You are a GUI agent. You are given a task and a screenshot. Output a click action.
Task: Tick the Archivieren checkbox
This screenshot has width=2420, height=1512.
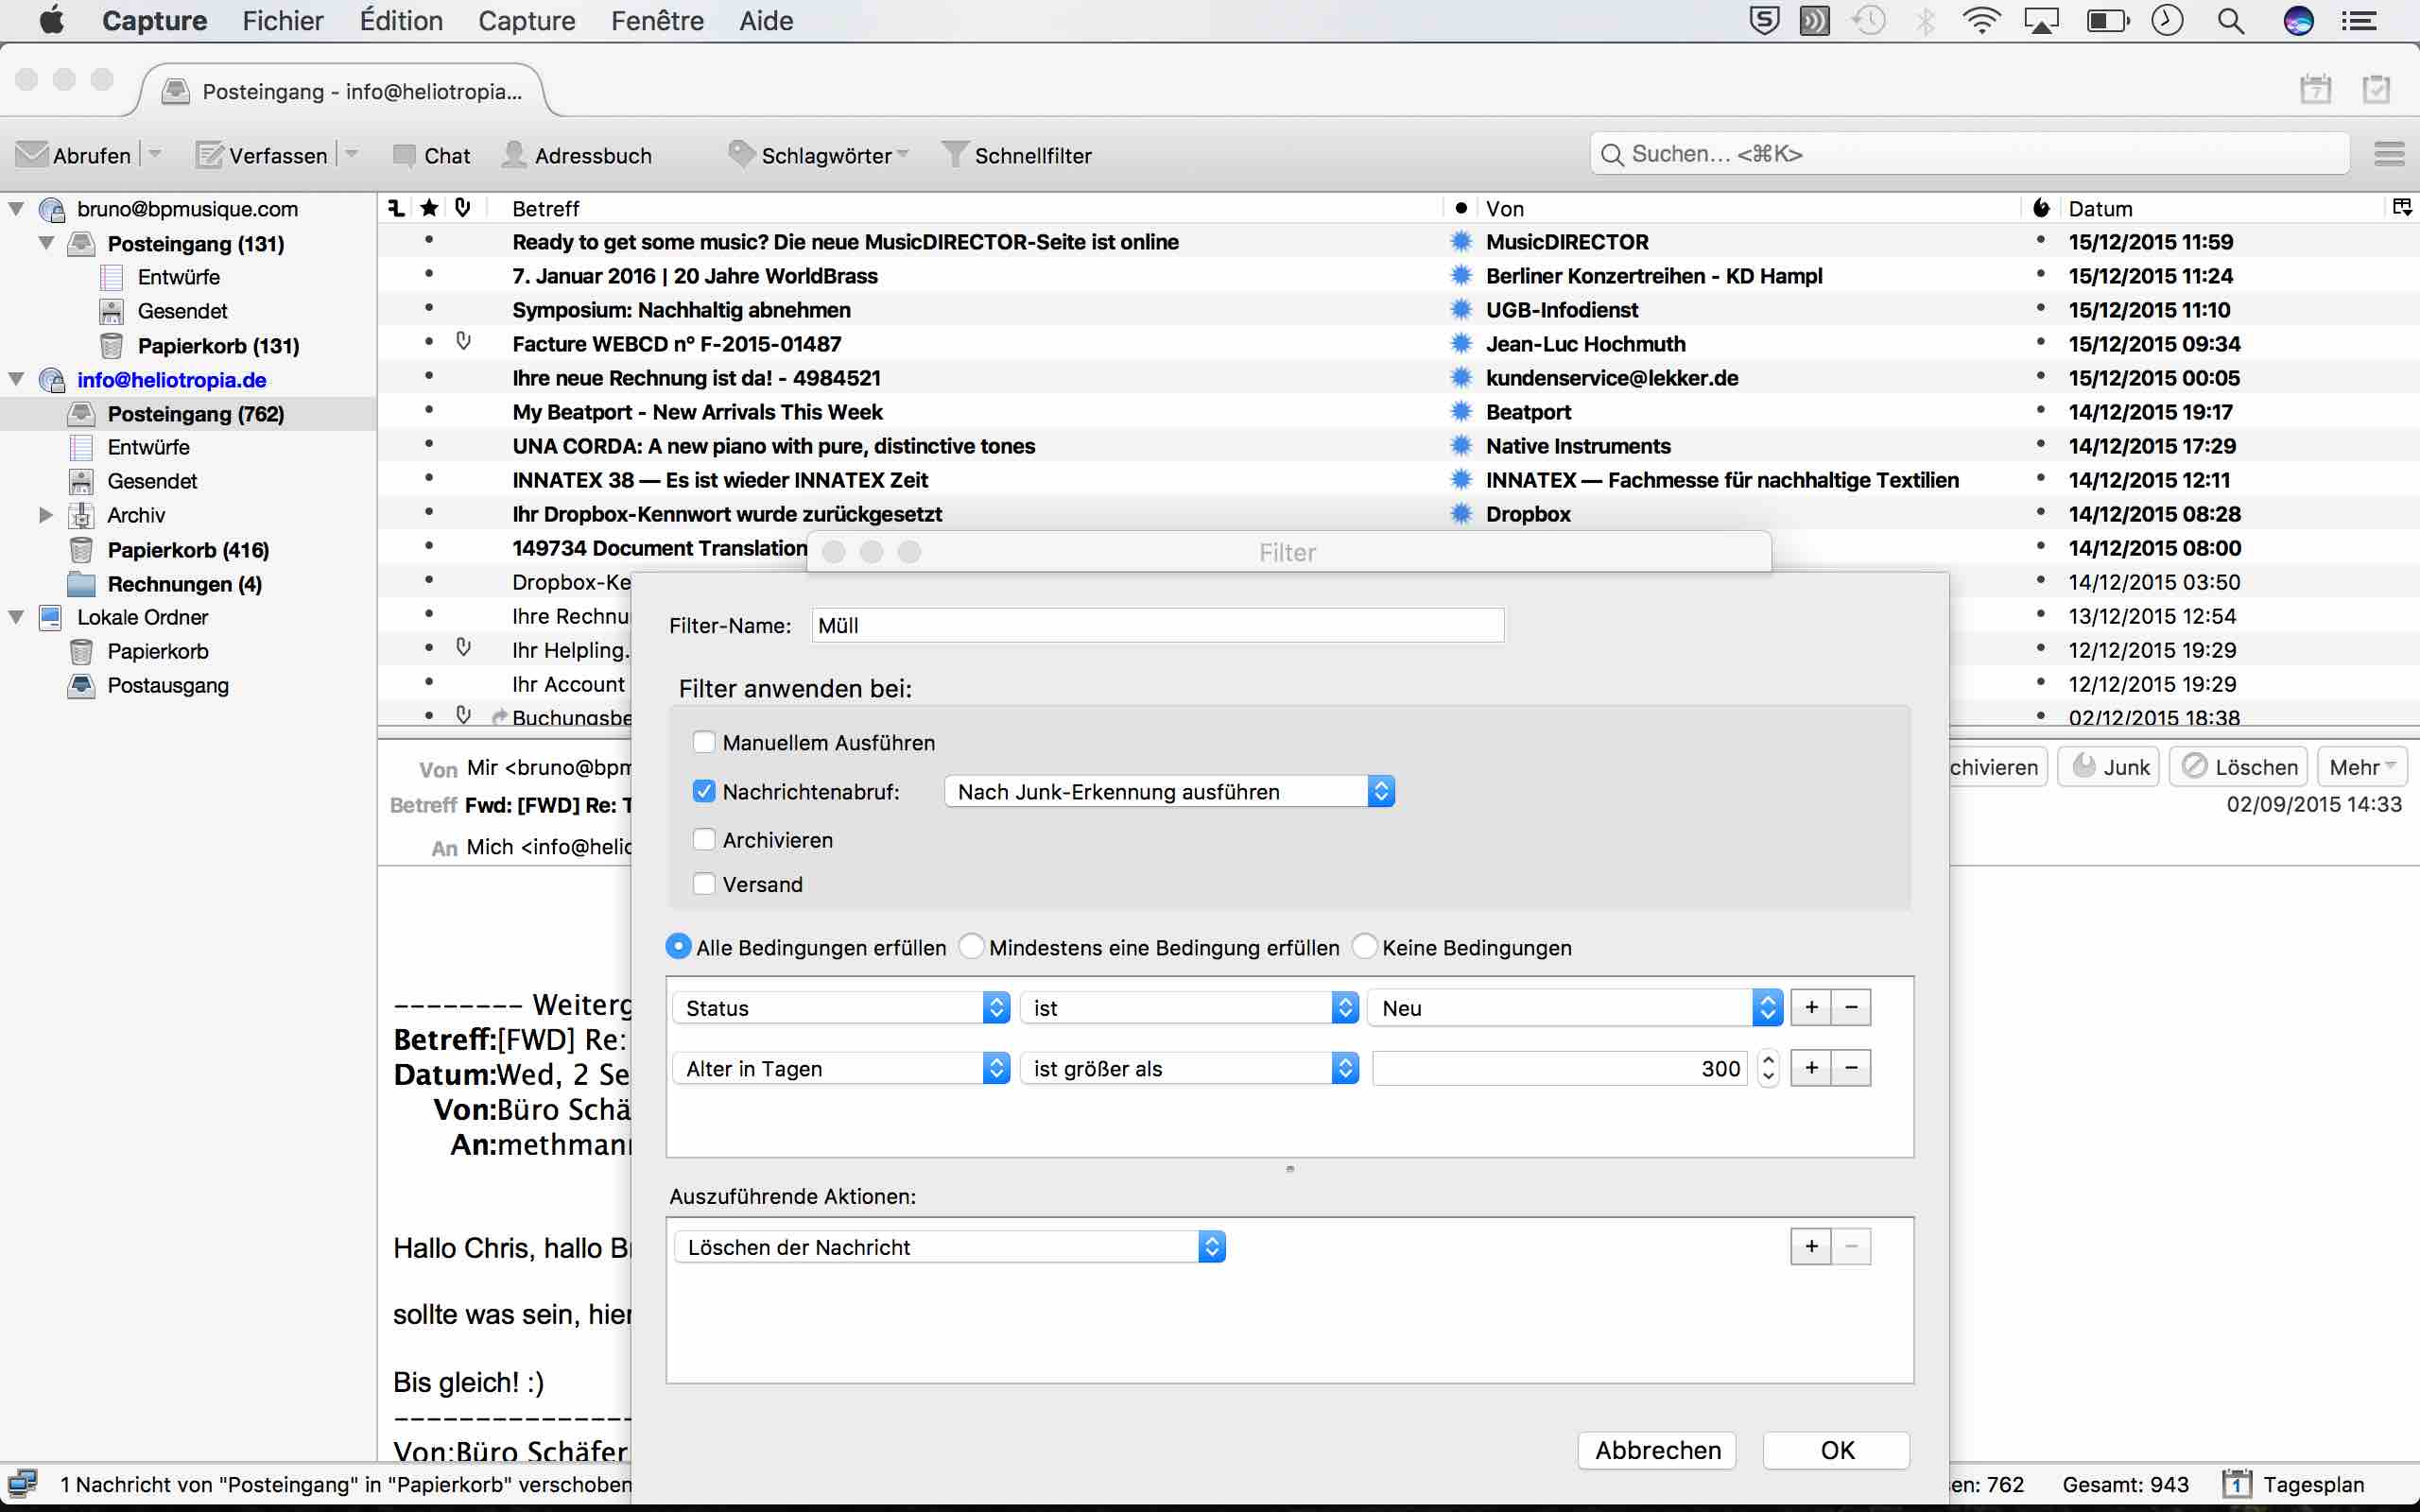pyautogui.click(x=704, y=839)
